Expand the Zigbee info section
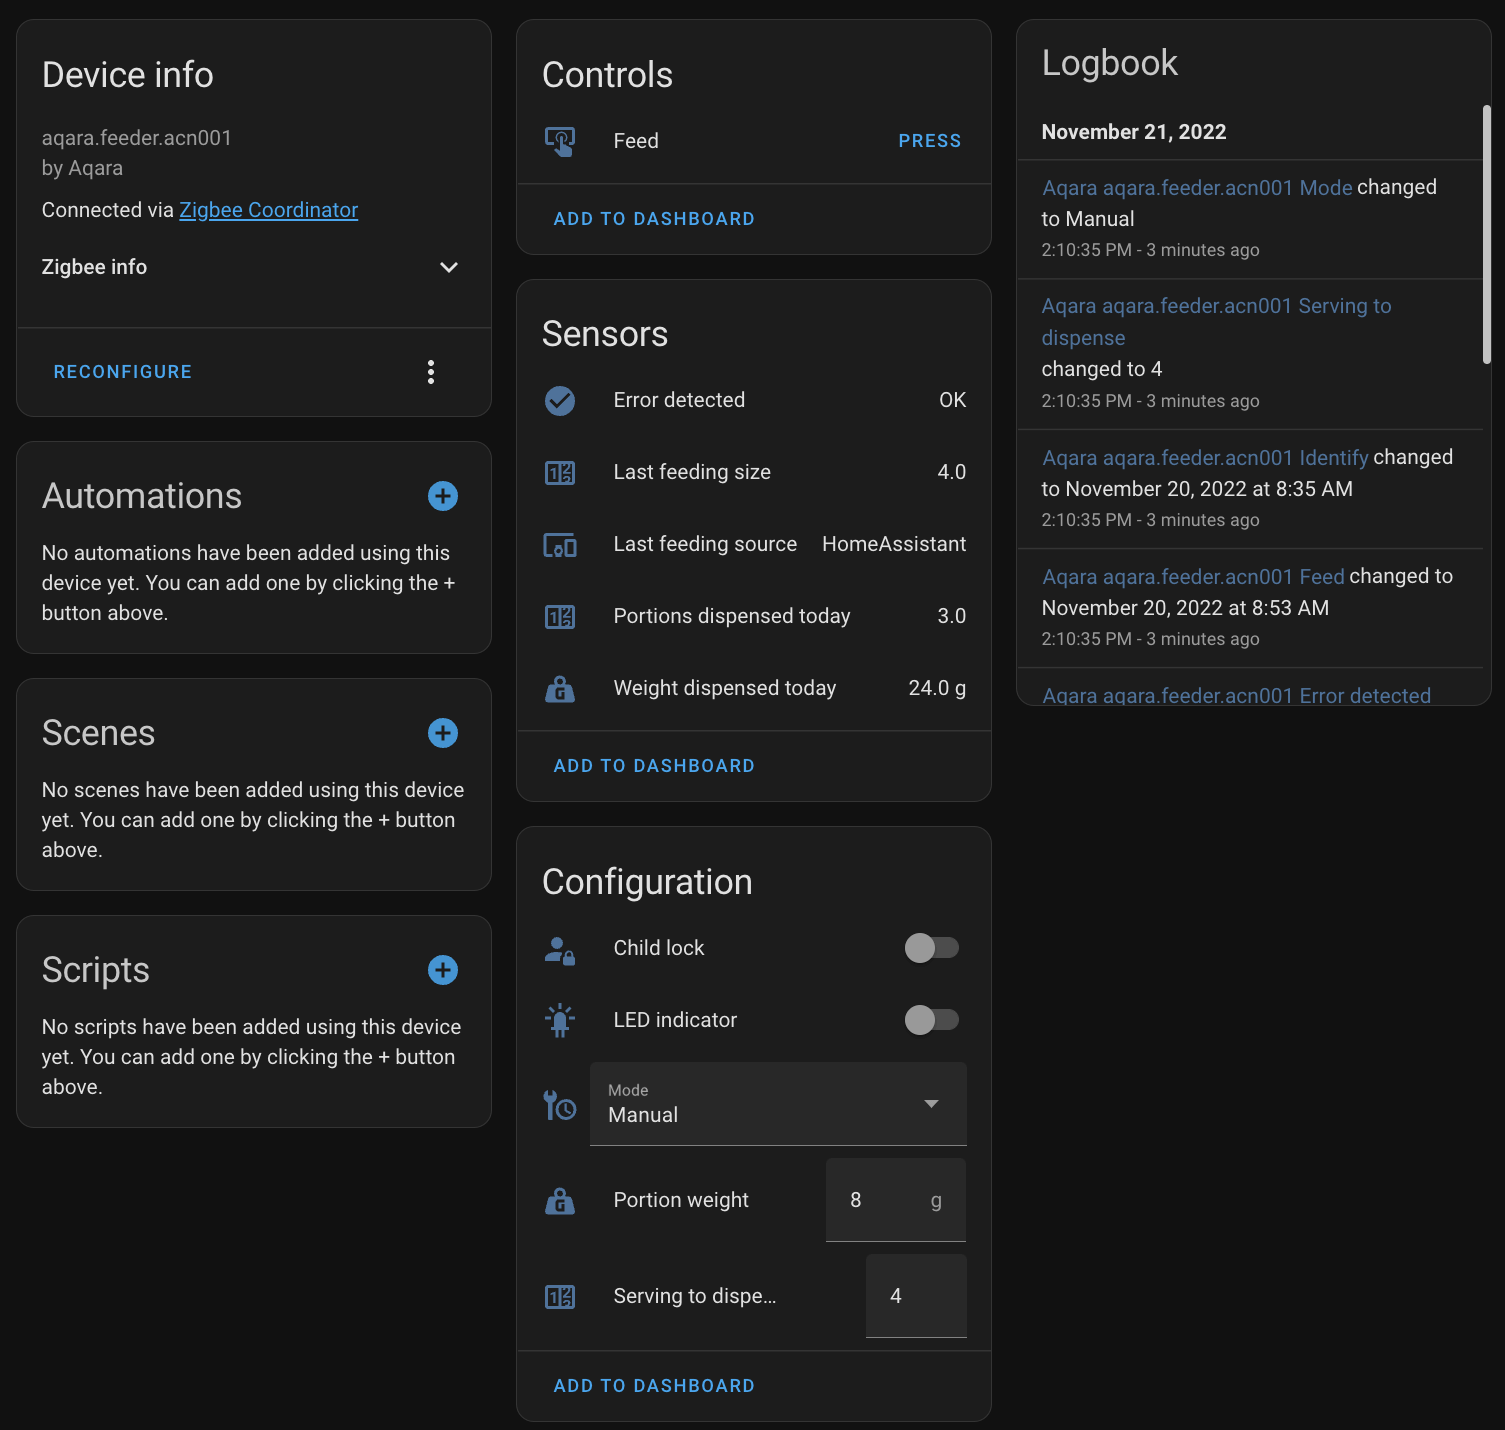Screen dimensions: 1505x1430 pyautogui.click(x=449, y=267)
